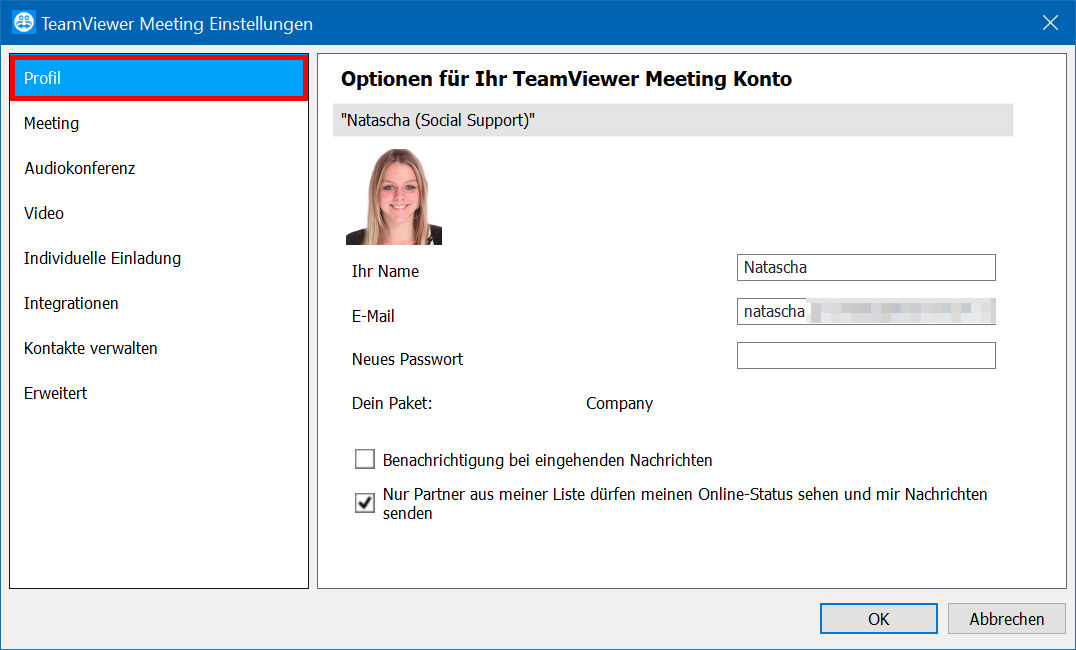Open Kontakte verwalten section
1076x650 pixels.
(x=159, y=348)
